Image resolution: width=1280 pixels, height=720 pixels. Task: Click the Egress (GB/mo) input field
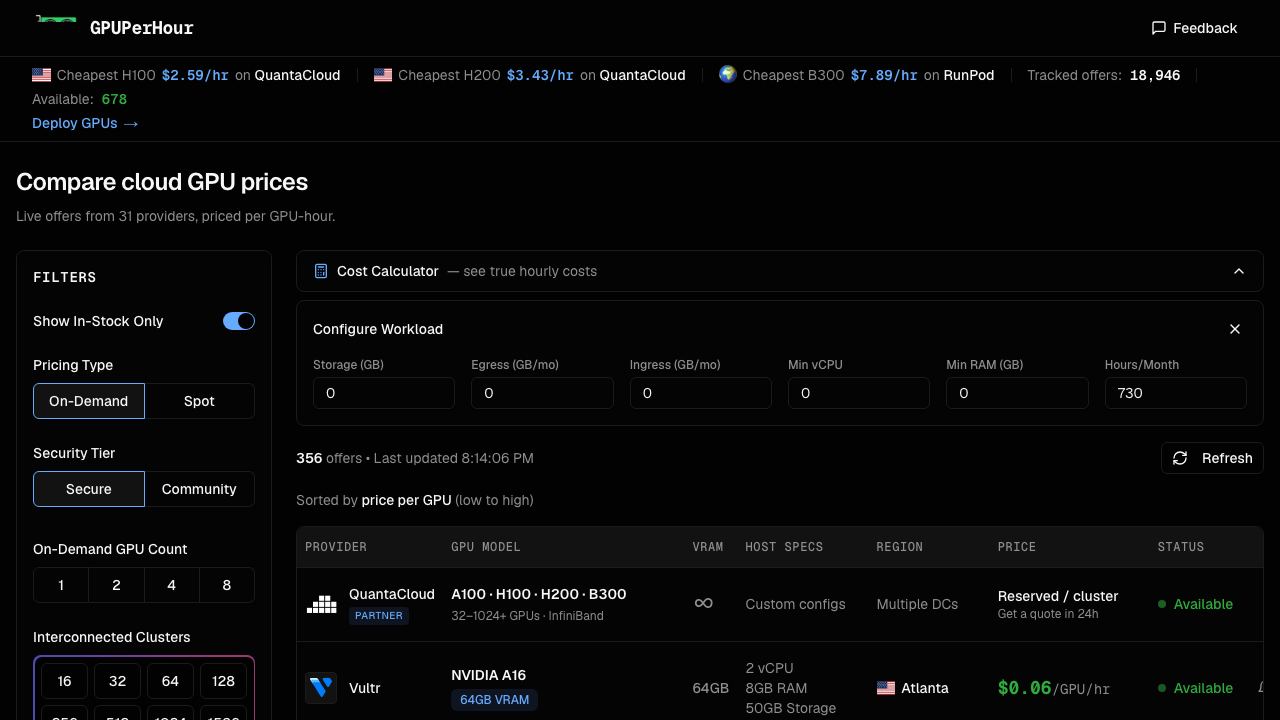tap(542, 393)
